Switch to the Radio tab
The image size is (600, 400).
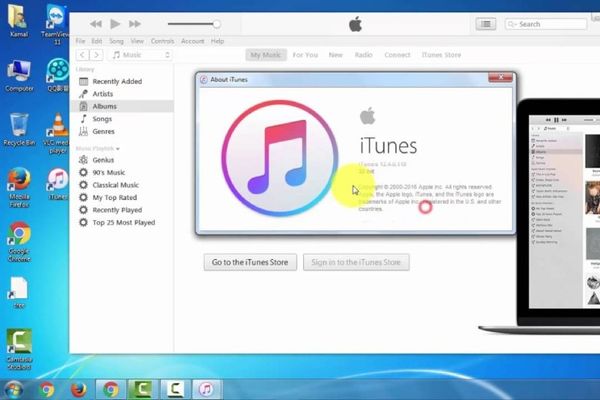tap(363, 55)
